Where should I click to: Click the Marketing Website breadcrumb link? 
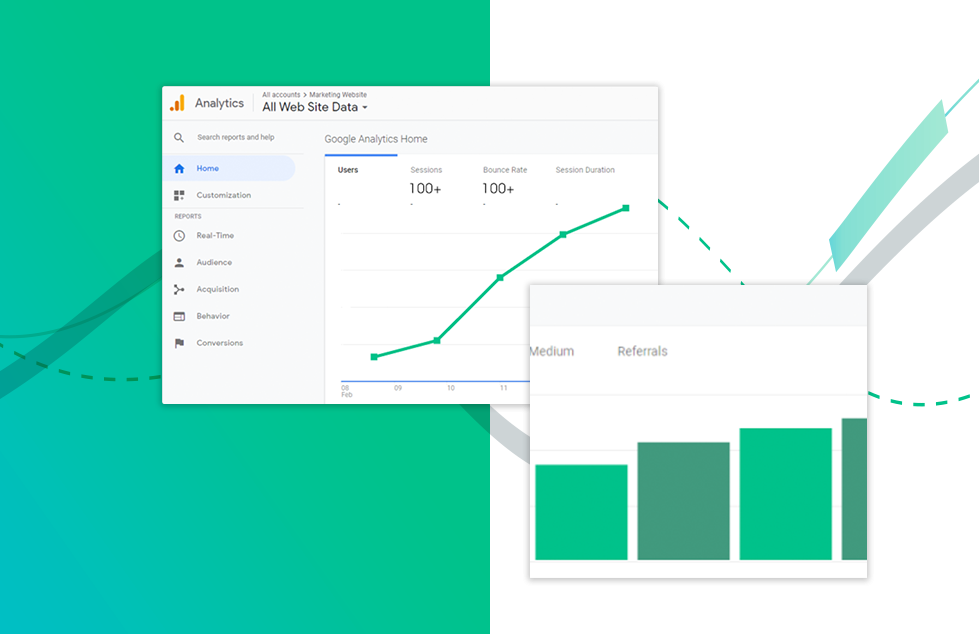tap(338, 95)
